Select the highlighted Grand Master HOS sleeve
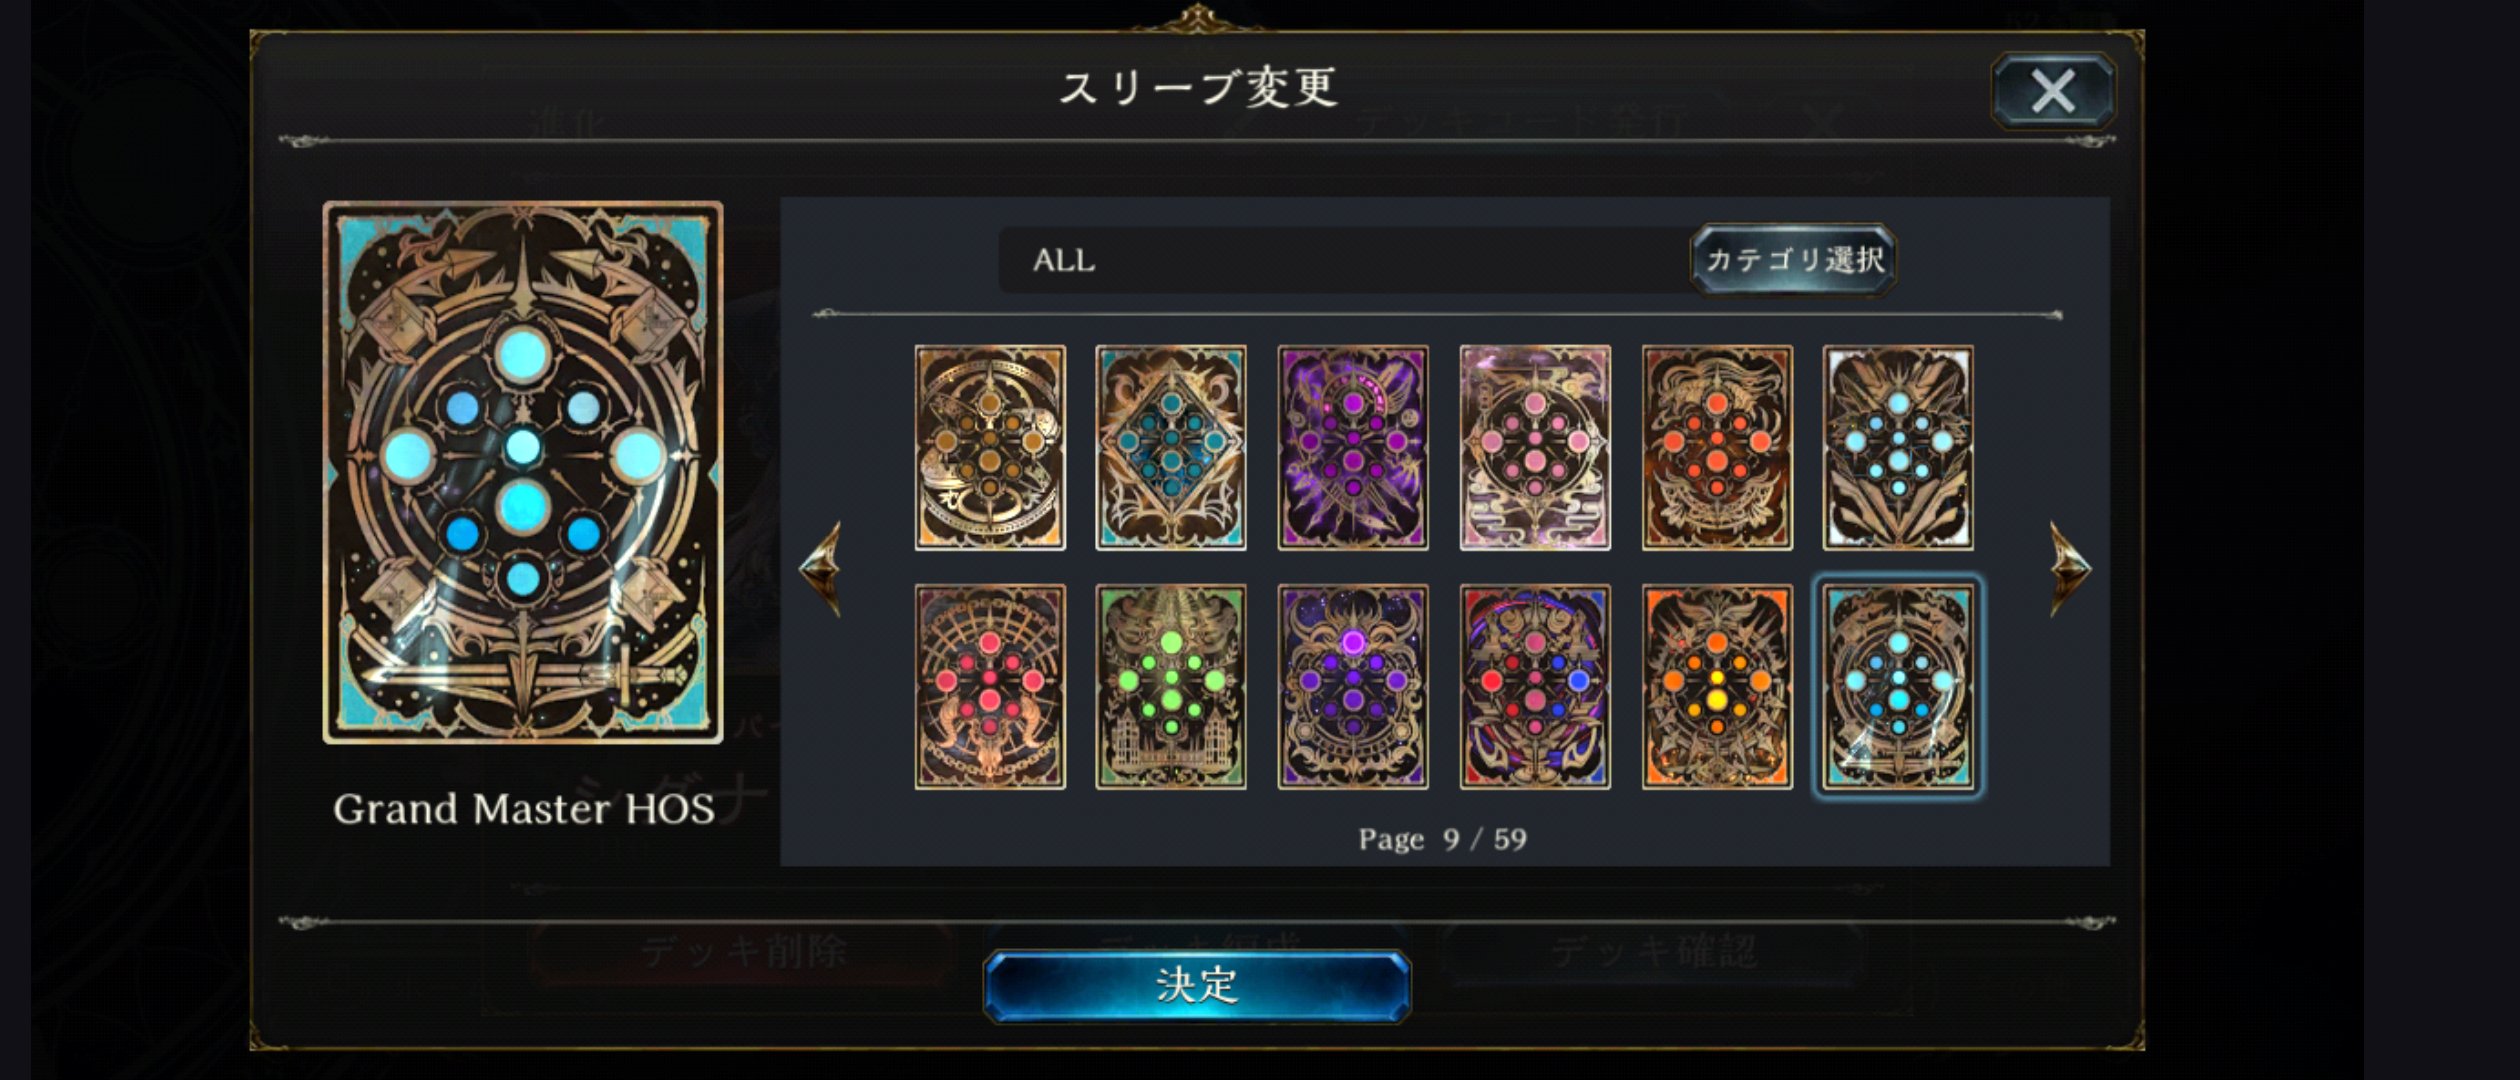Viewport: 2520px width, 1080px height. pos(1898,687)
